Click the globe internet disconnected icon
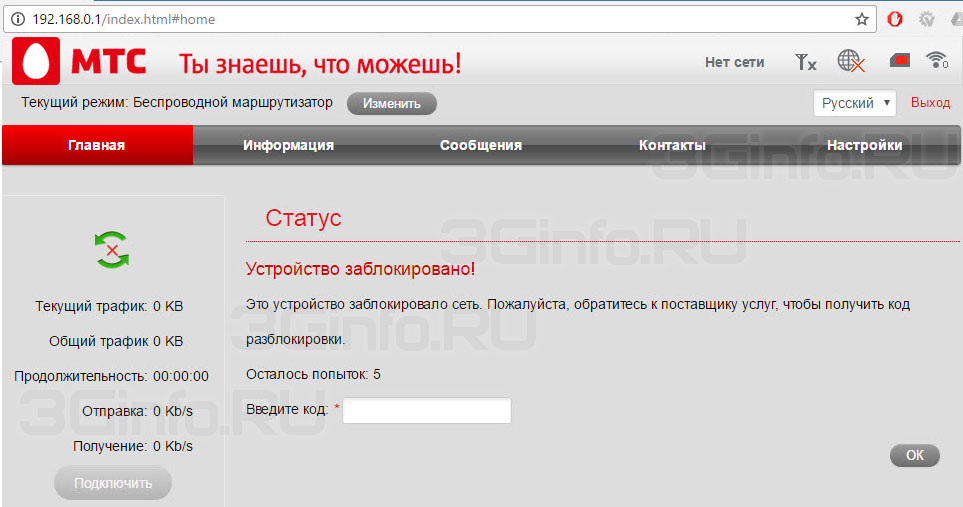Viewport: 963px width, 507px height. (x=851, y=62)
